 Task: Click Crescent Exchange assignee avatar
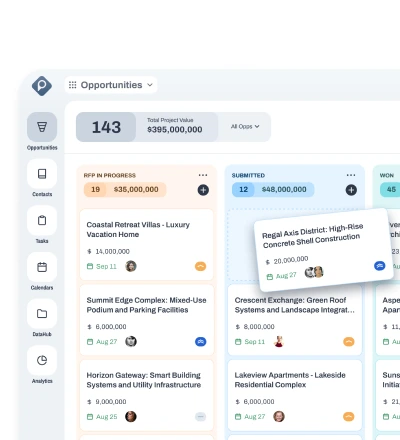(x=279, y=341)
